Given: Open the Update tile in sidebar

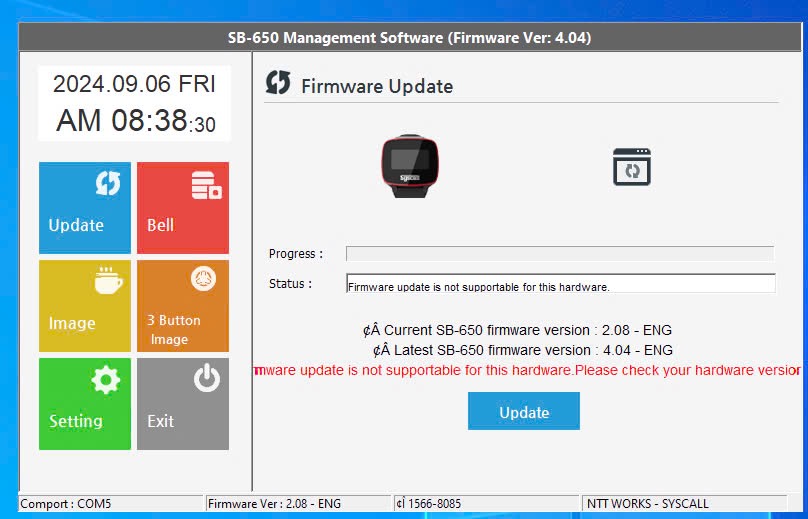Looking at the screenshot, I should point(85,208).
